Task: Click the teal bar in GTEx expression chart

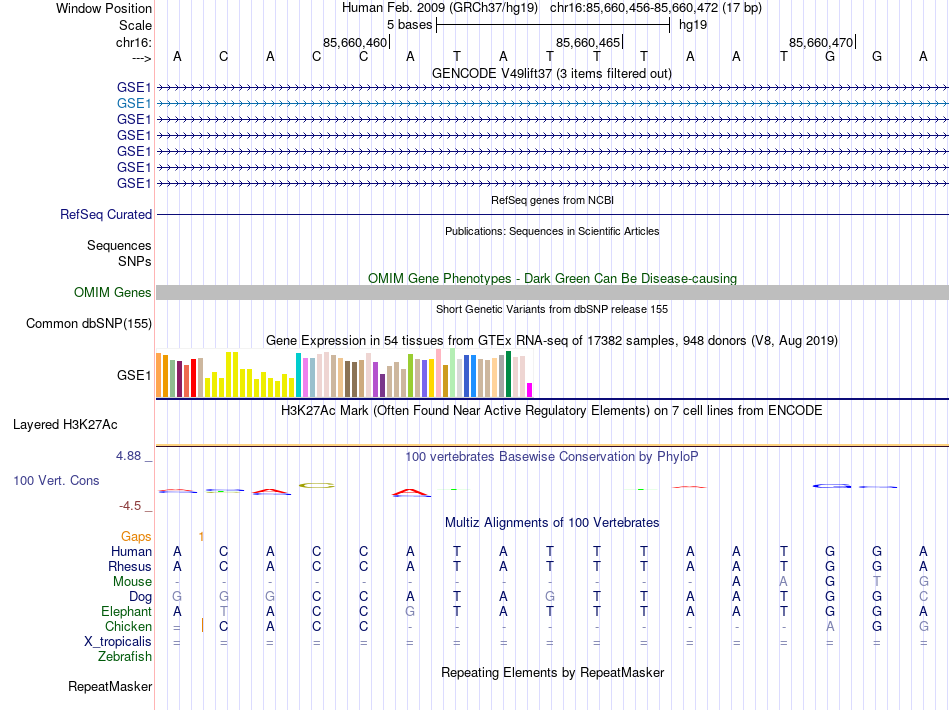Action: 298,375
